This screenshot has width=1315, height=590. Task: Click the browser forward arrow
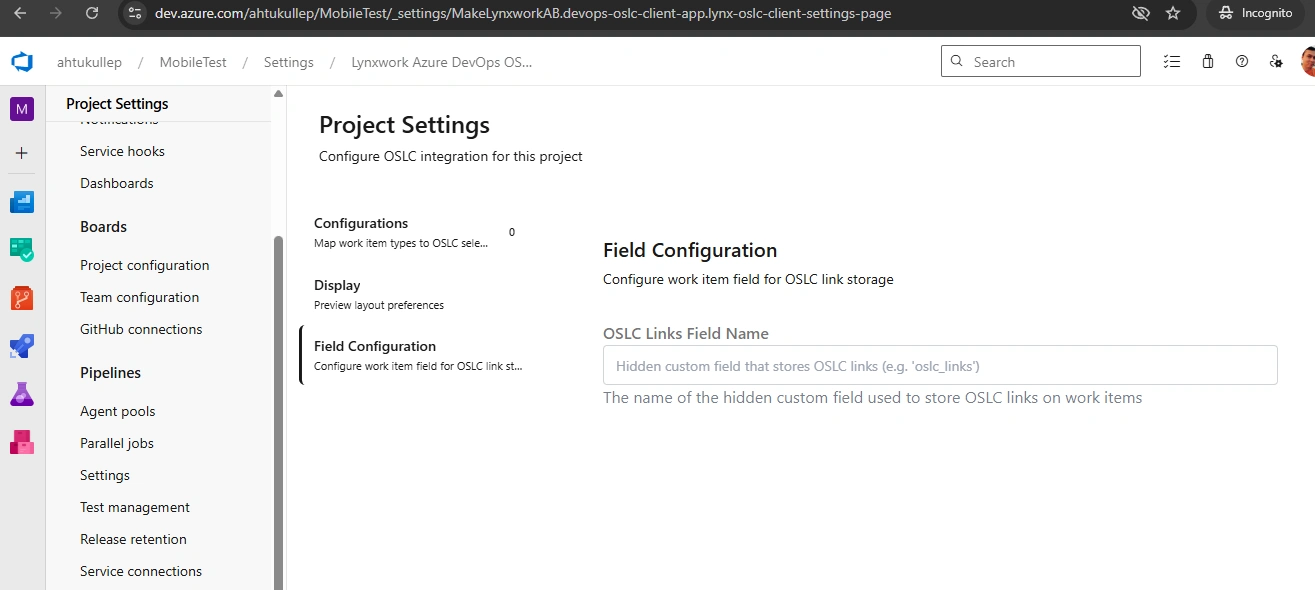point(56,13)
